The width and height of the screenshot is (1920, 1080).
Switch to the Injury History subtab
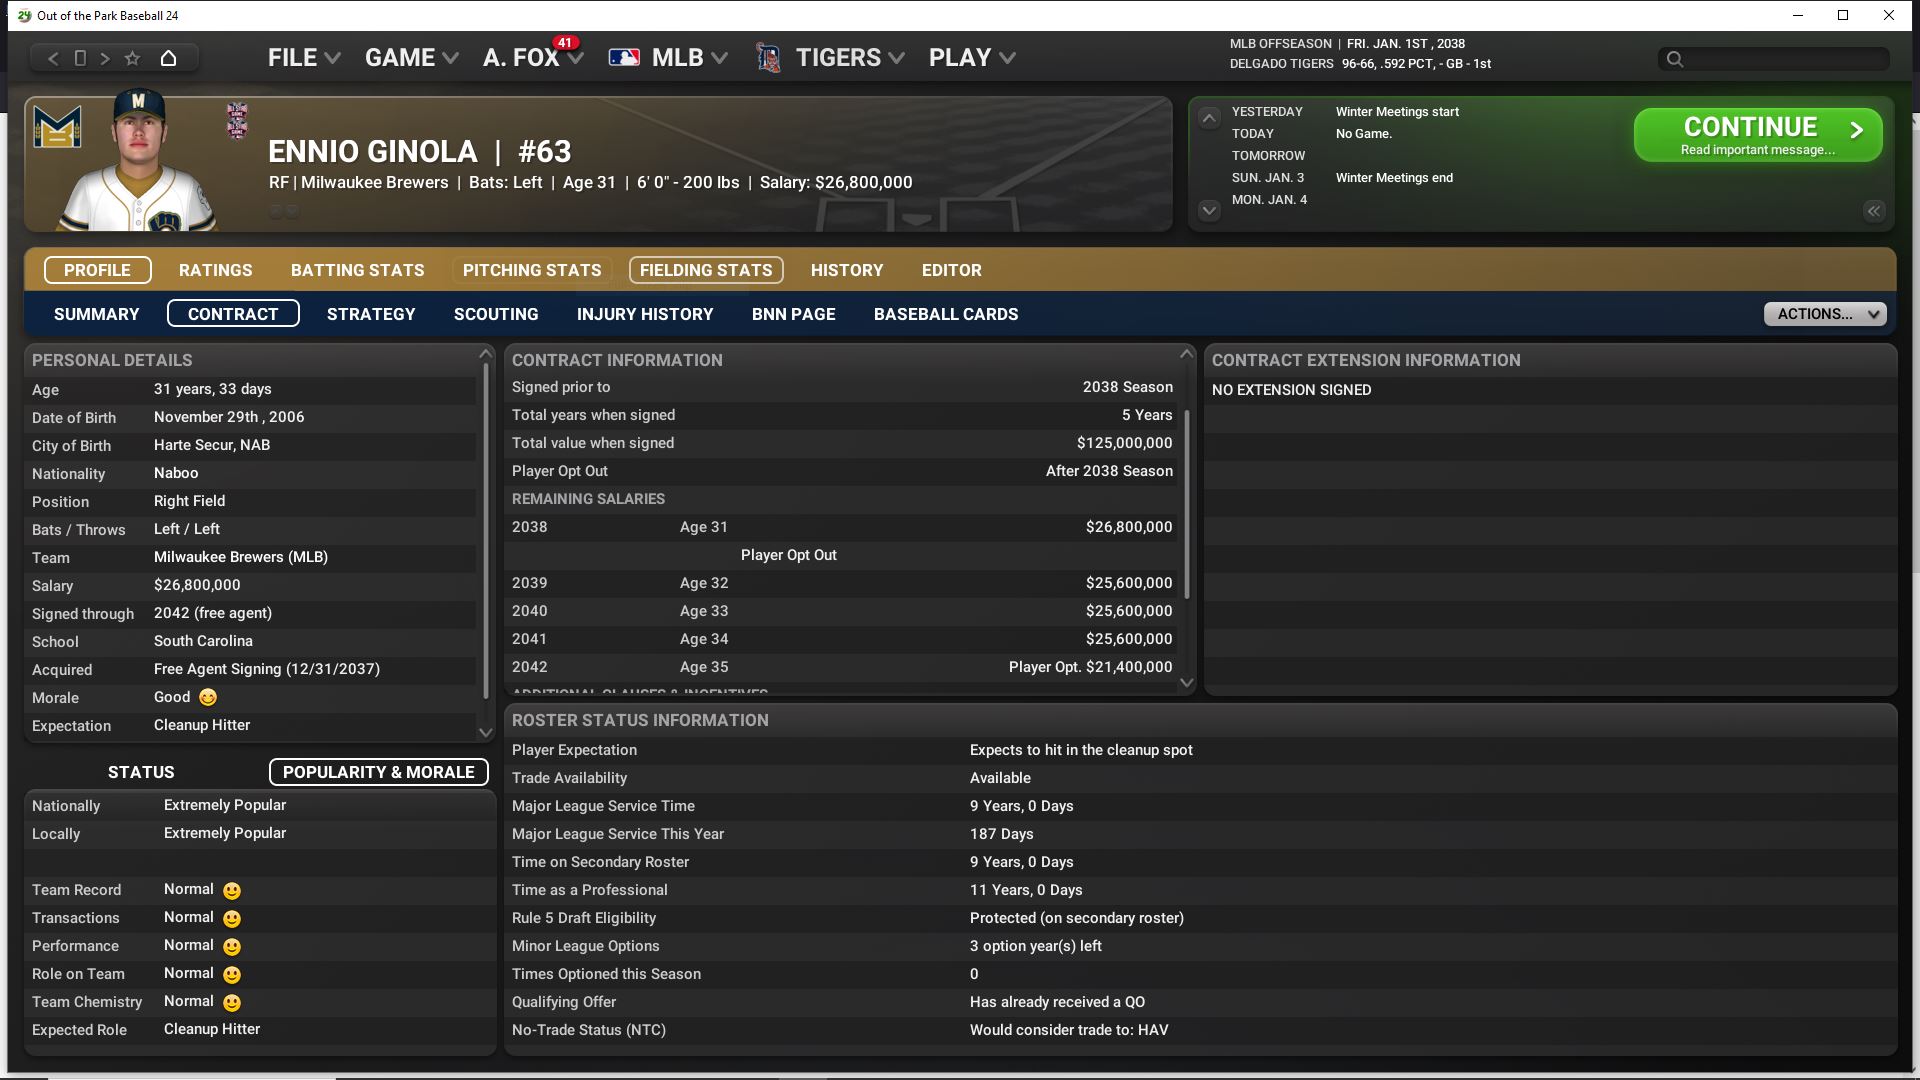644,314
